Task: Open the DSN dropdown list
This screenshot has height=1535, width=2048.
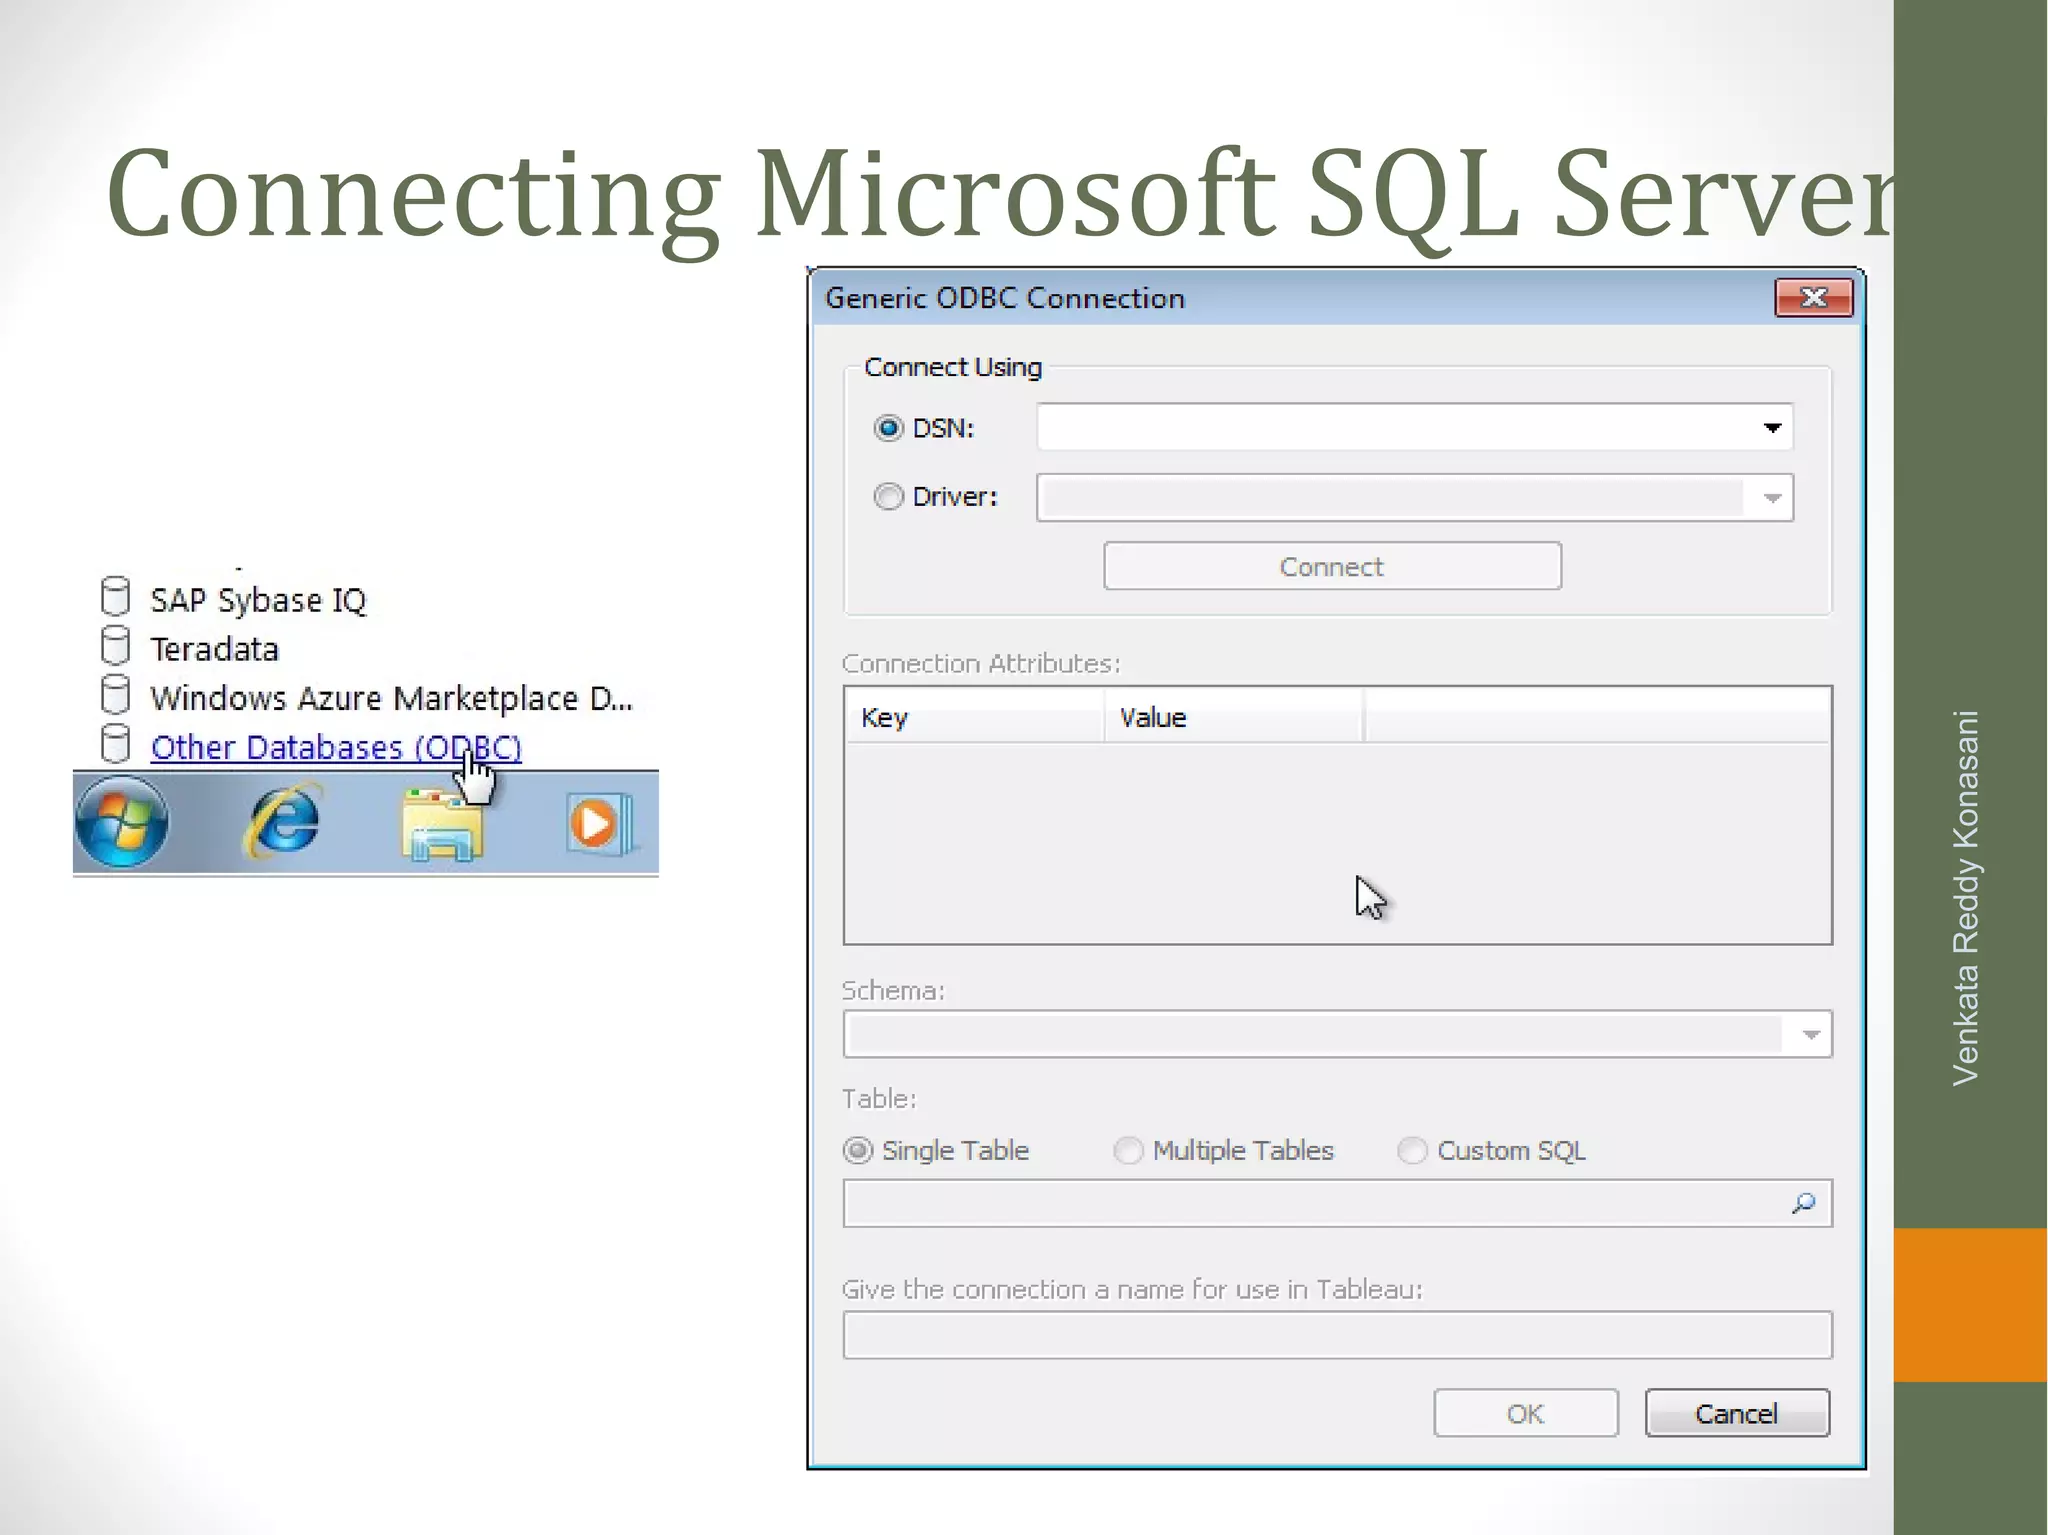Action: point(1772,428)
